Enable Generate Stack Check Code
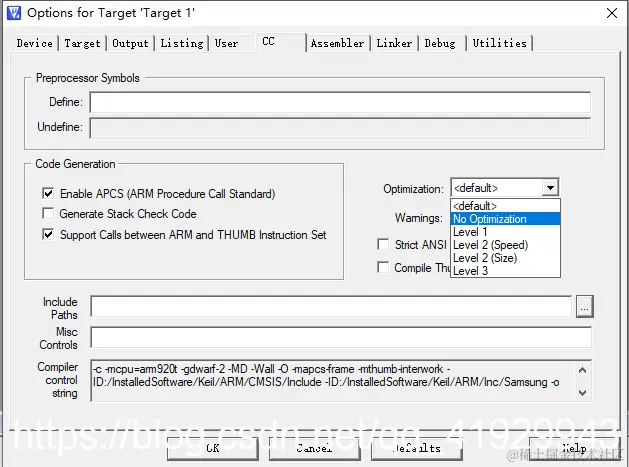629x467 pixels. pos(48,213)
